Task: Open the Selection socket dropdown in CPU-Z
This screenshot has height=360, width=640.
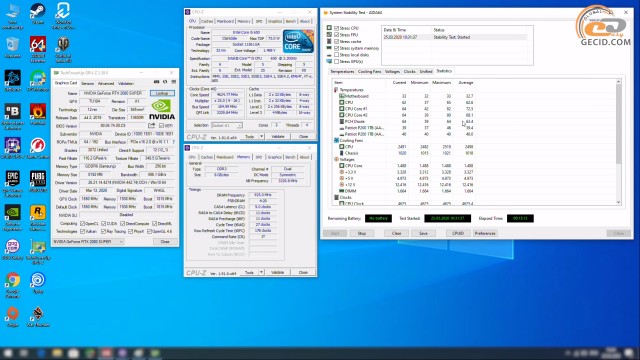Action: coord(227,125)
